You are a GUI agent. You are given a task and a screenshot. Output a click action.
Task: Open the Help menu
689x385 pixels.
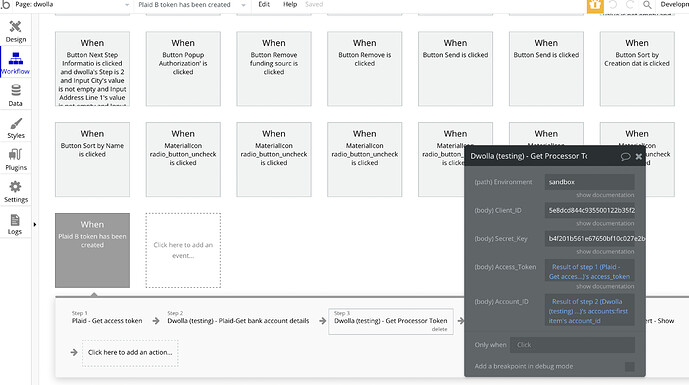pyautogui.click(x=290, y=4)
